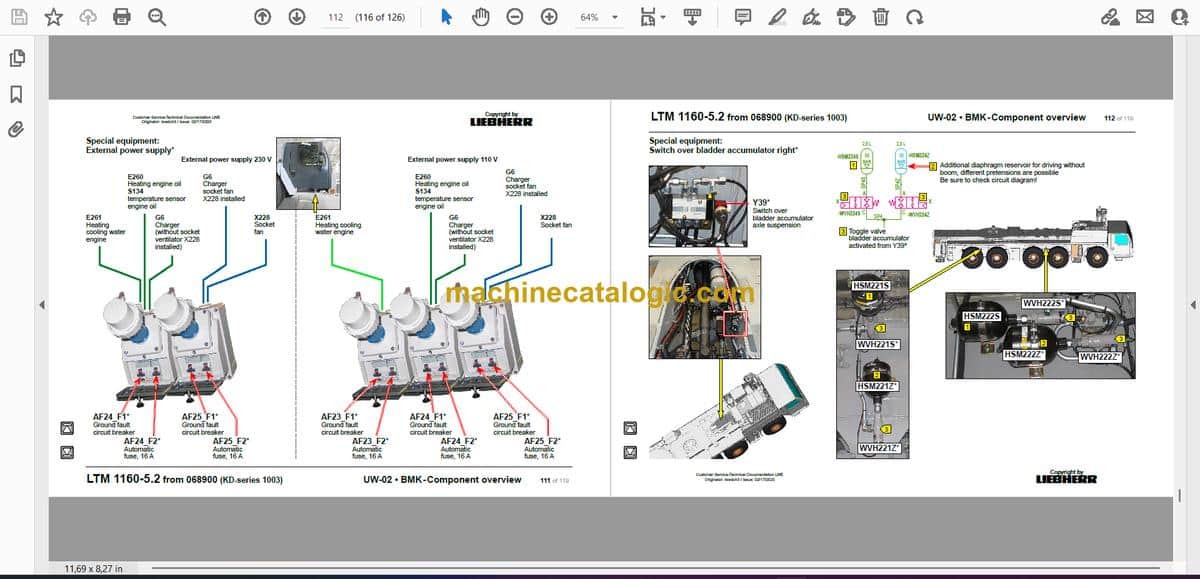Click the page number field showing 112

click(x=335, y=17)
